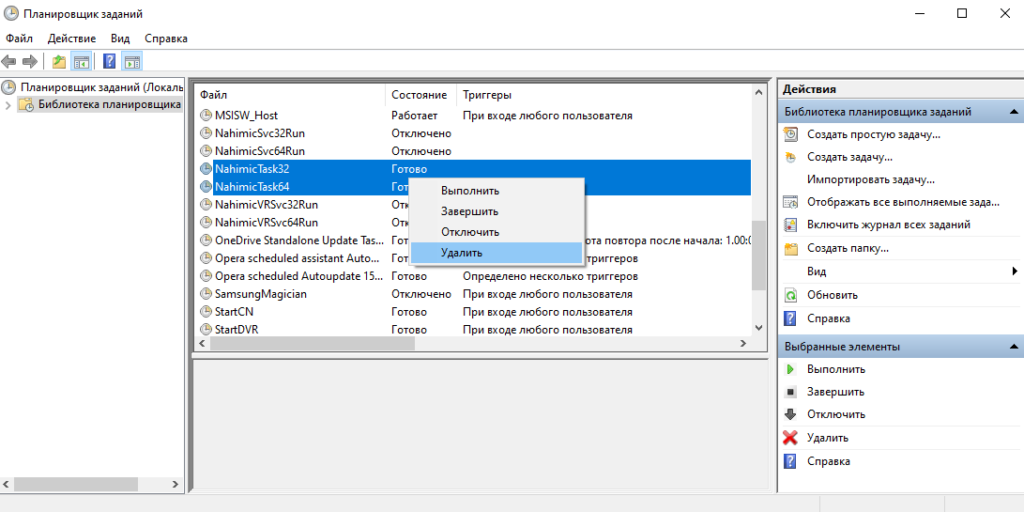The height and width of the screenshot is (512, 1024).
Task: Click the Create folder (Создать папку) icon
Action: [x=790, y=248]
